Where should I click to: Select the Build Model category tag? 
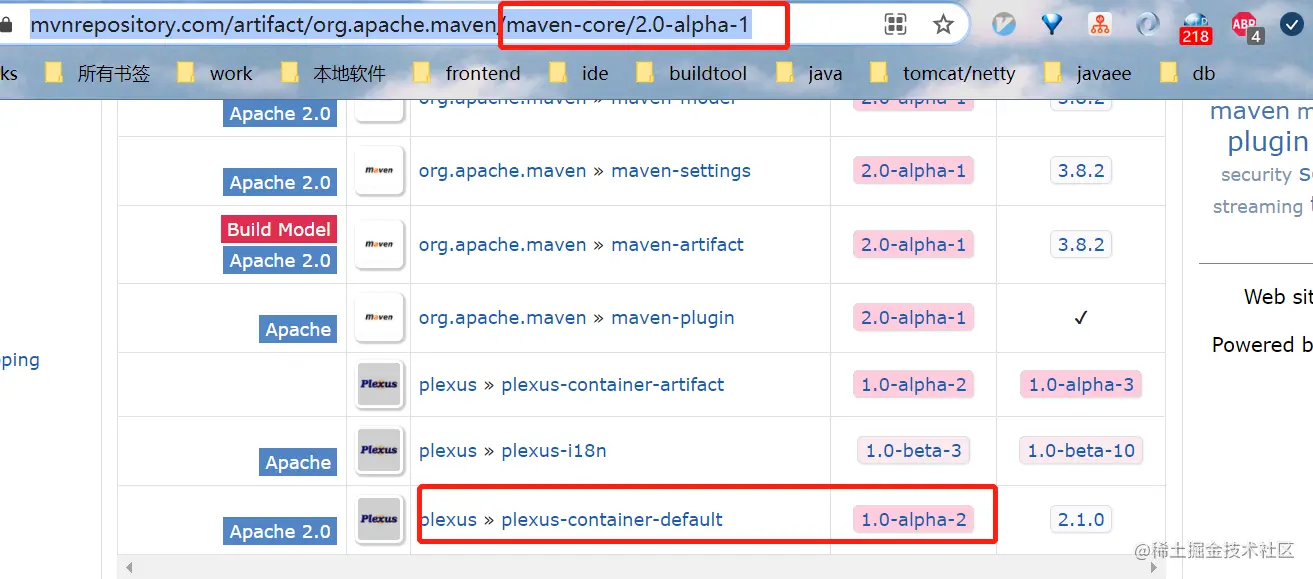279,229
